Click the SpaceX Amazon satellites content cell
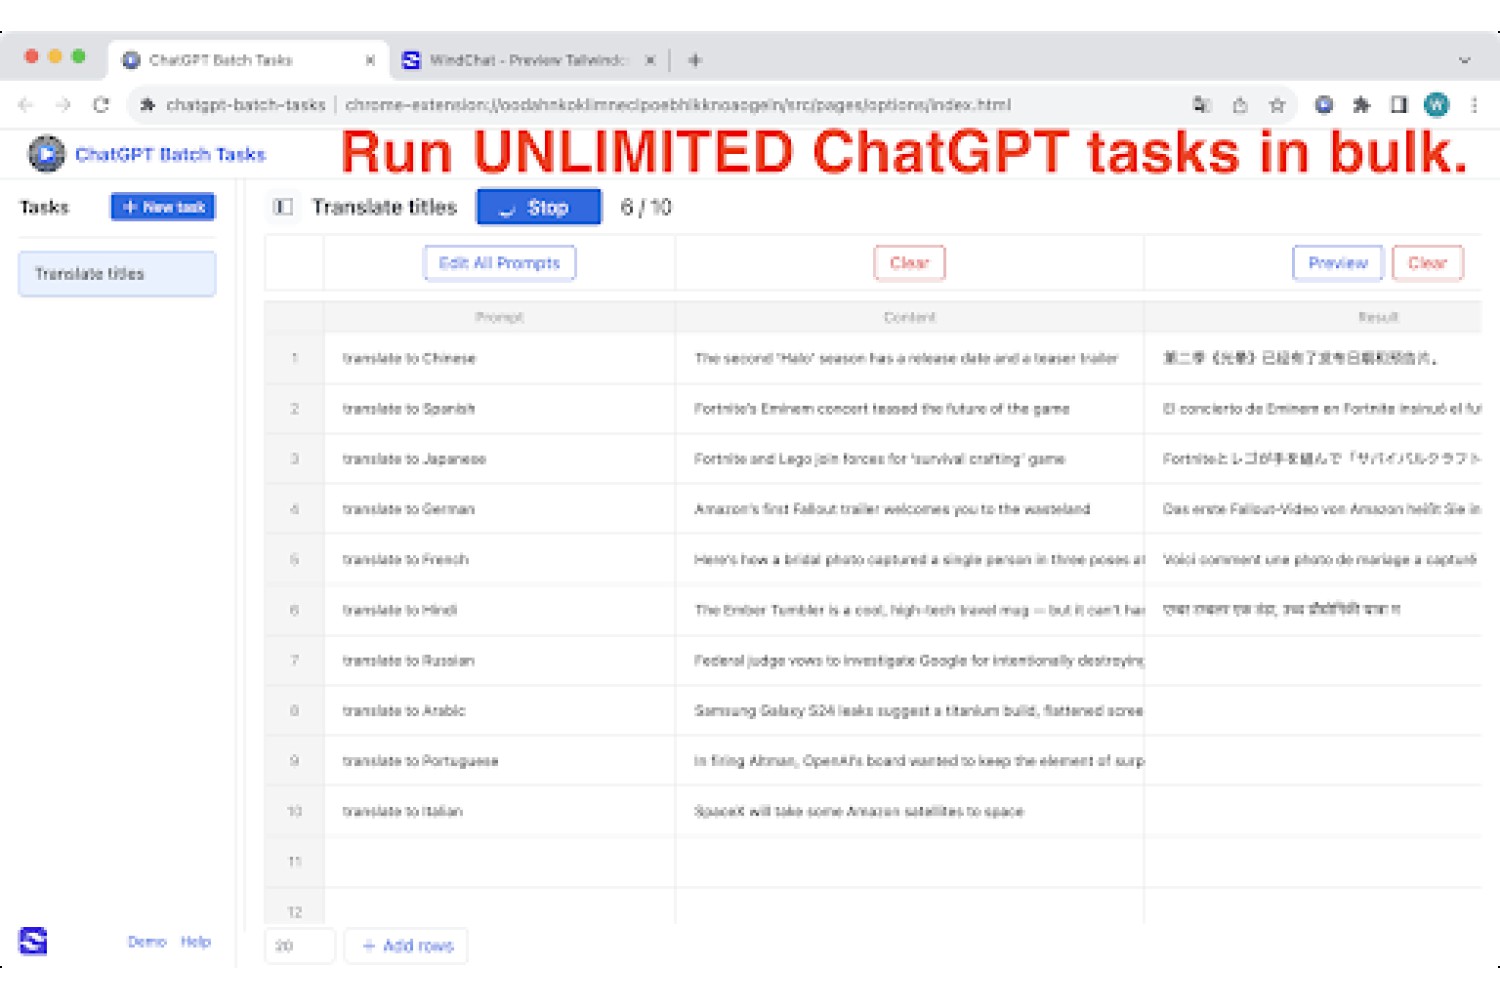 [x=910, y=811]
